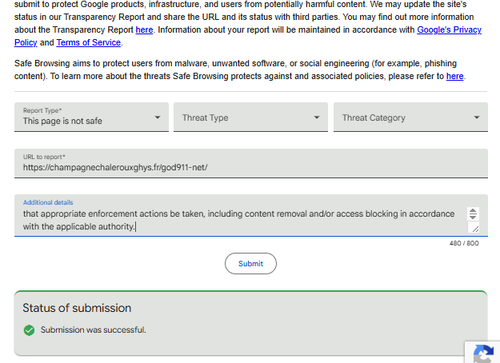Image resolution: width=500 pixels, height=363 pixels.
Task: Open the Report Type dropdown
Action: click(91, 117)
